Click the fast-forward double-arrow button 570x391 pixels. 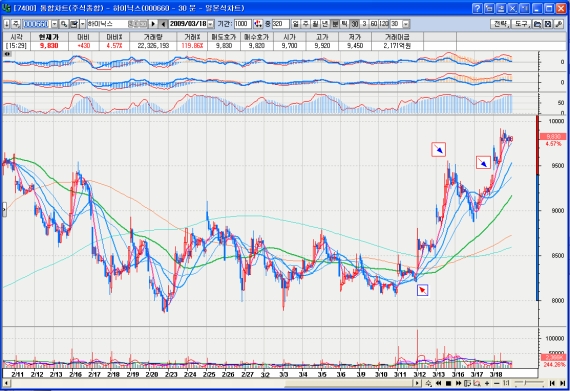point(458,383)
